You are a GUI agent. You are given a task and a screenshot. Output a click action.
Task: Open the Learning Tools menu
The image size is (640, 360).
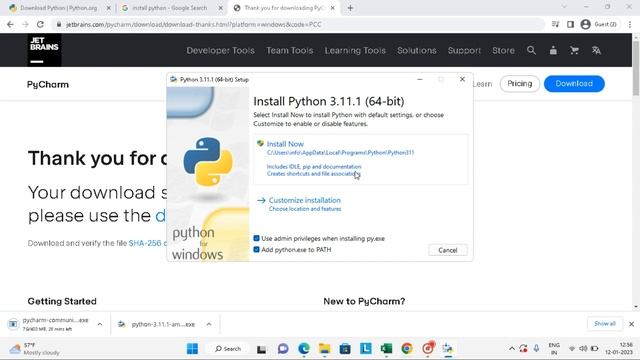[355, 50]
